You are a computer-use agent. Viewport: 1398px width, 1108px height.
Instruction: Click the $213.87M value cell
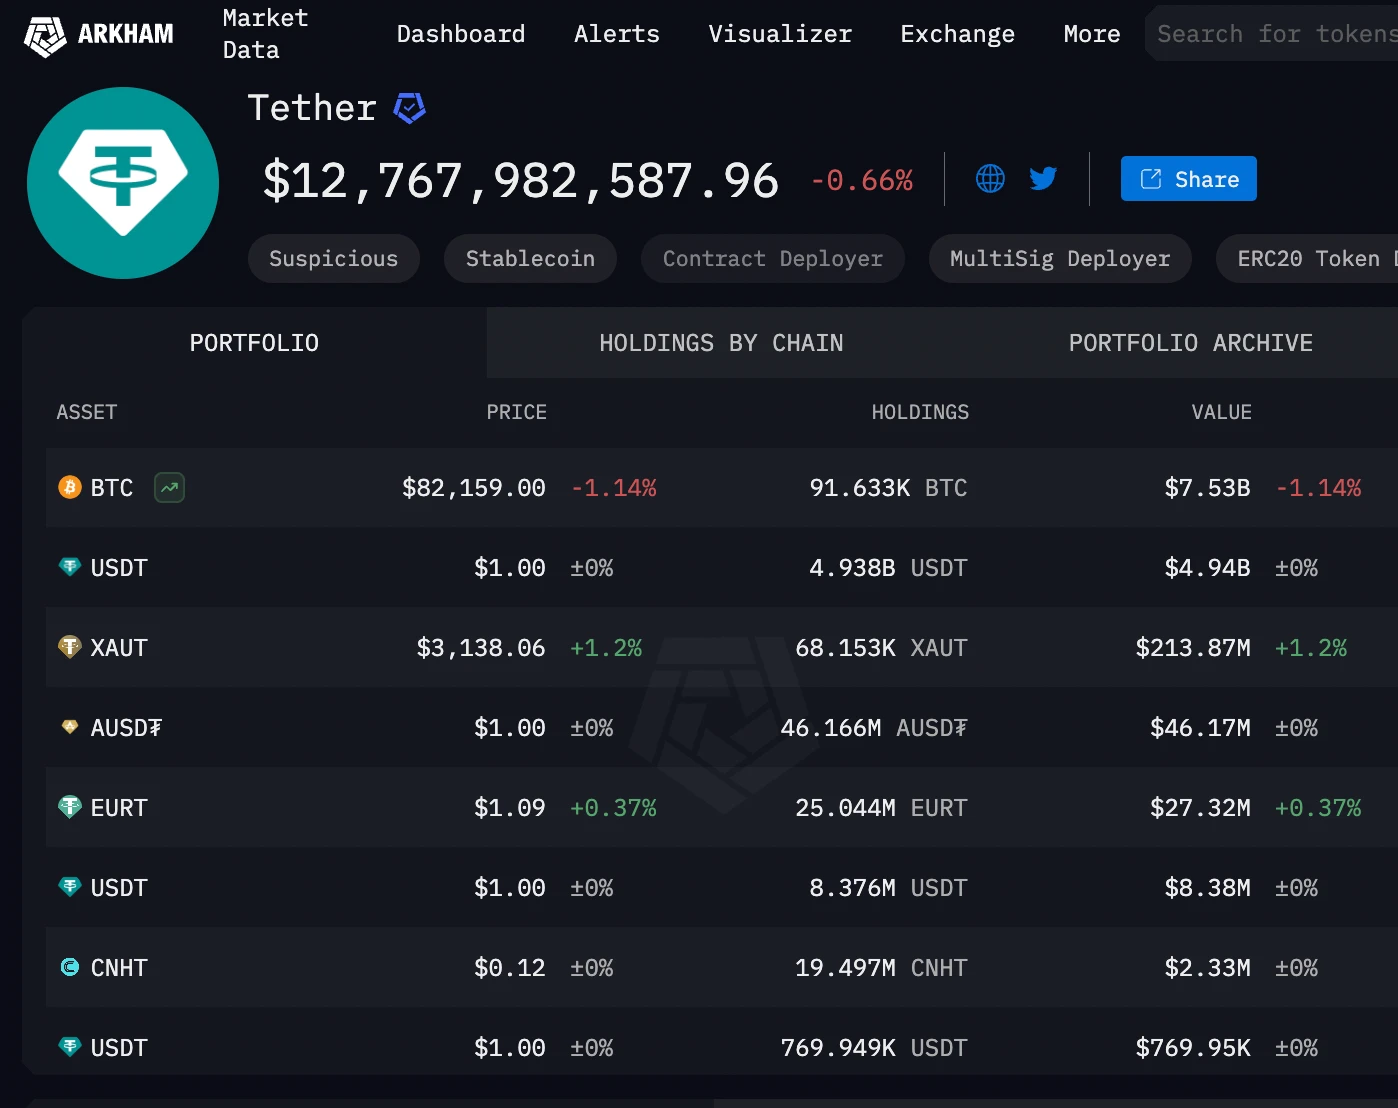1193,648
